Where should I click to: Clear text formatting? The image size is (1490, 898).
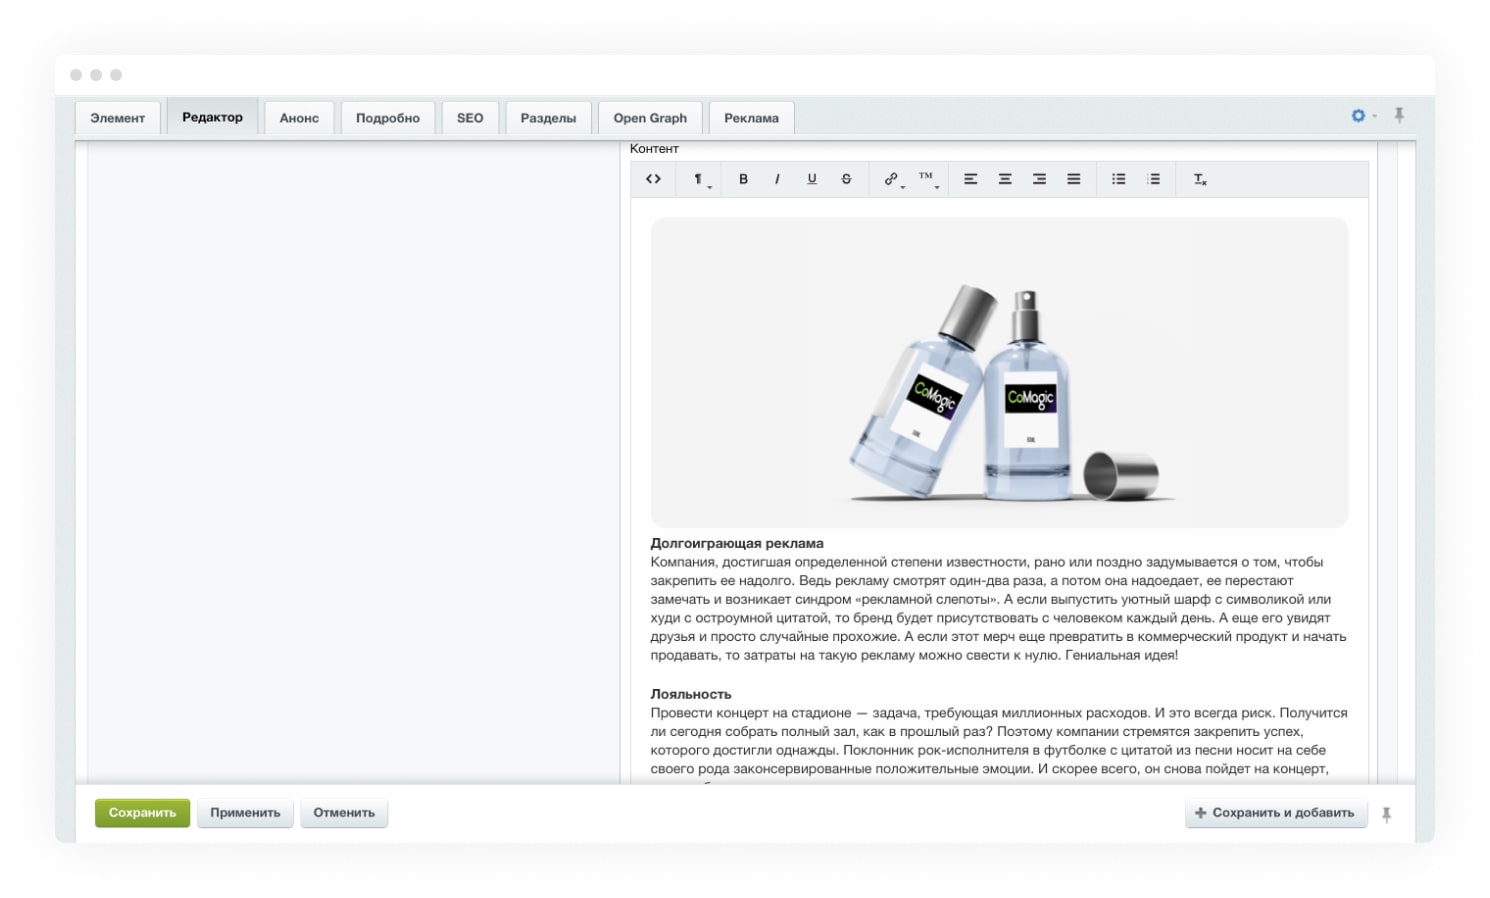click(1200, 179)
